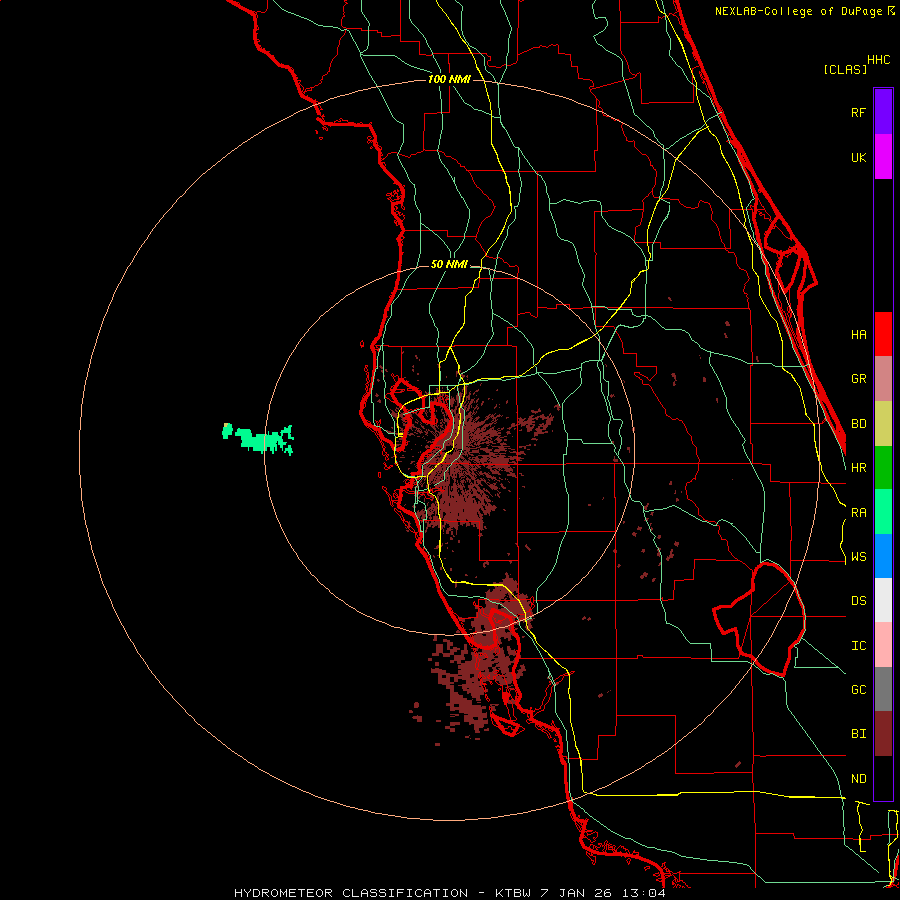
Task: Click the HR green legend swatch
Action: 883,468
